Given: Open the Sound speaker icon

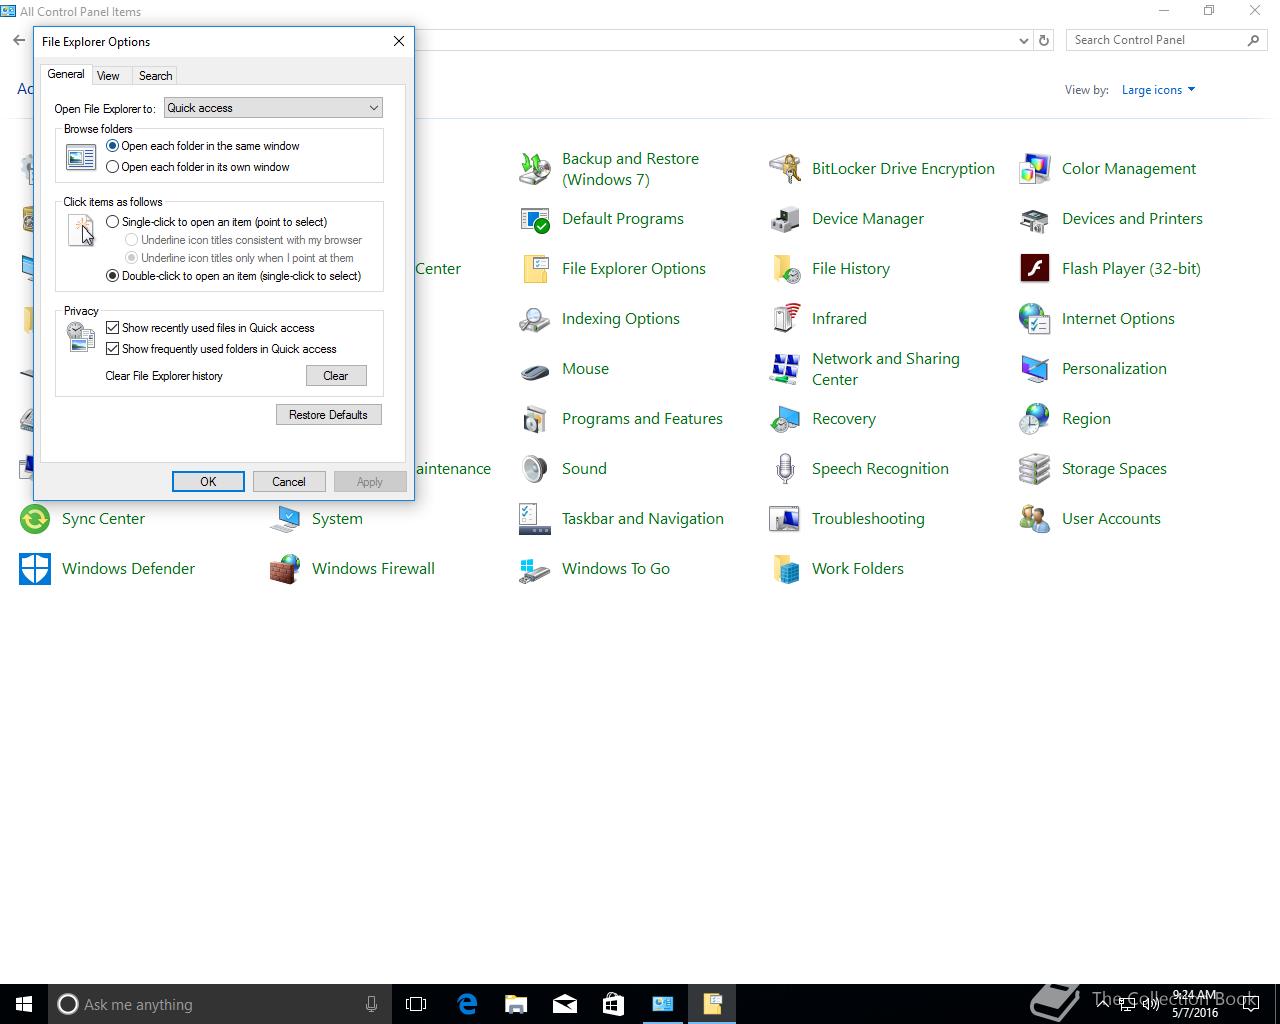Looking at the screenshot, I should coord(535,469).
